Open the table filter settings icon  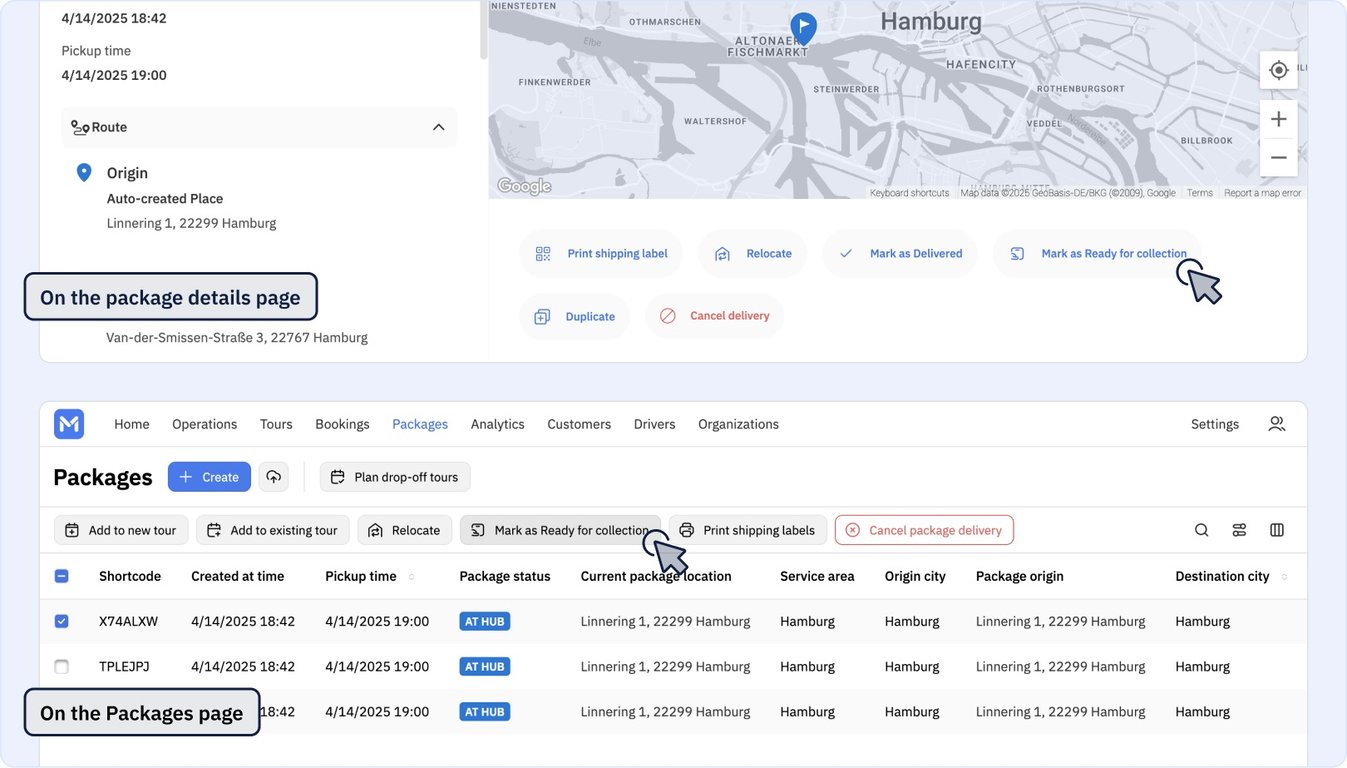[1240, 530]
